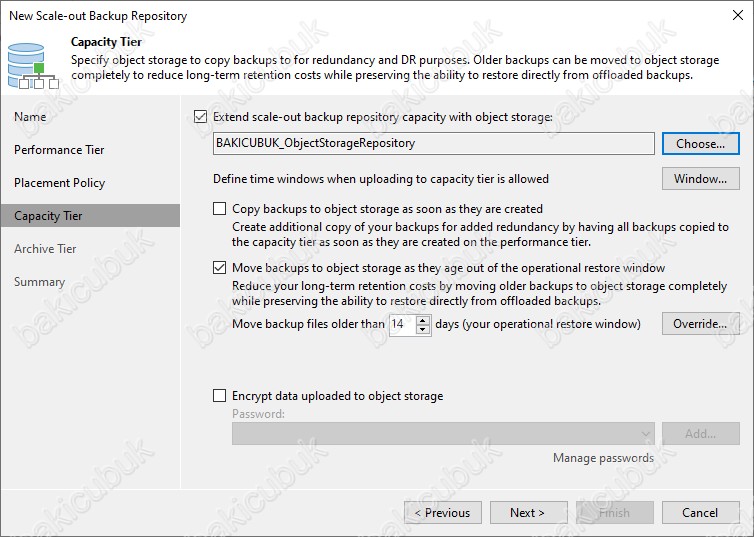The height and width of the screenshot is (537, 754).
Task: Click the scale-out repository database icon
Action: tap(33, 66)
